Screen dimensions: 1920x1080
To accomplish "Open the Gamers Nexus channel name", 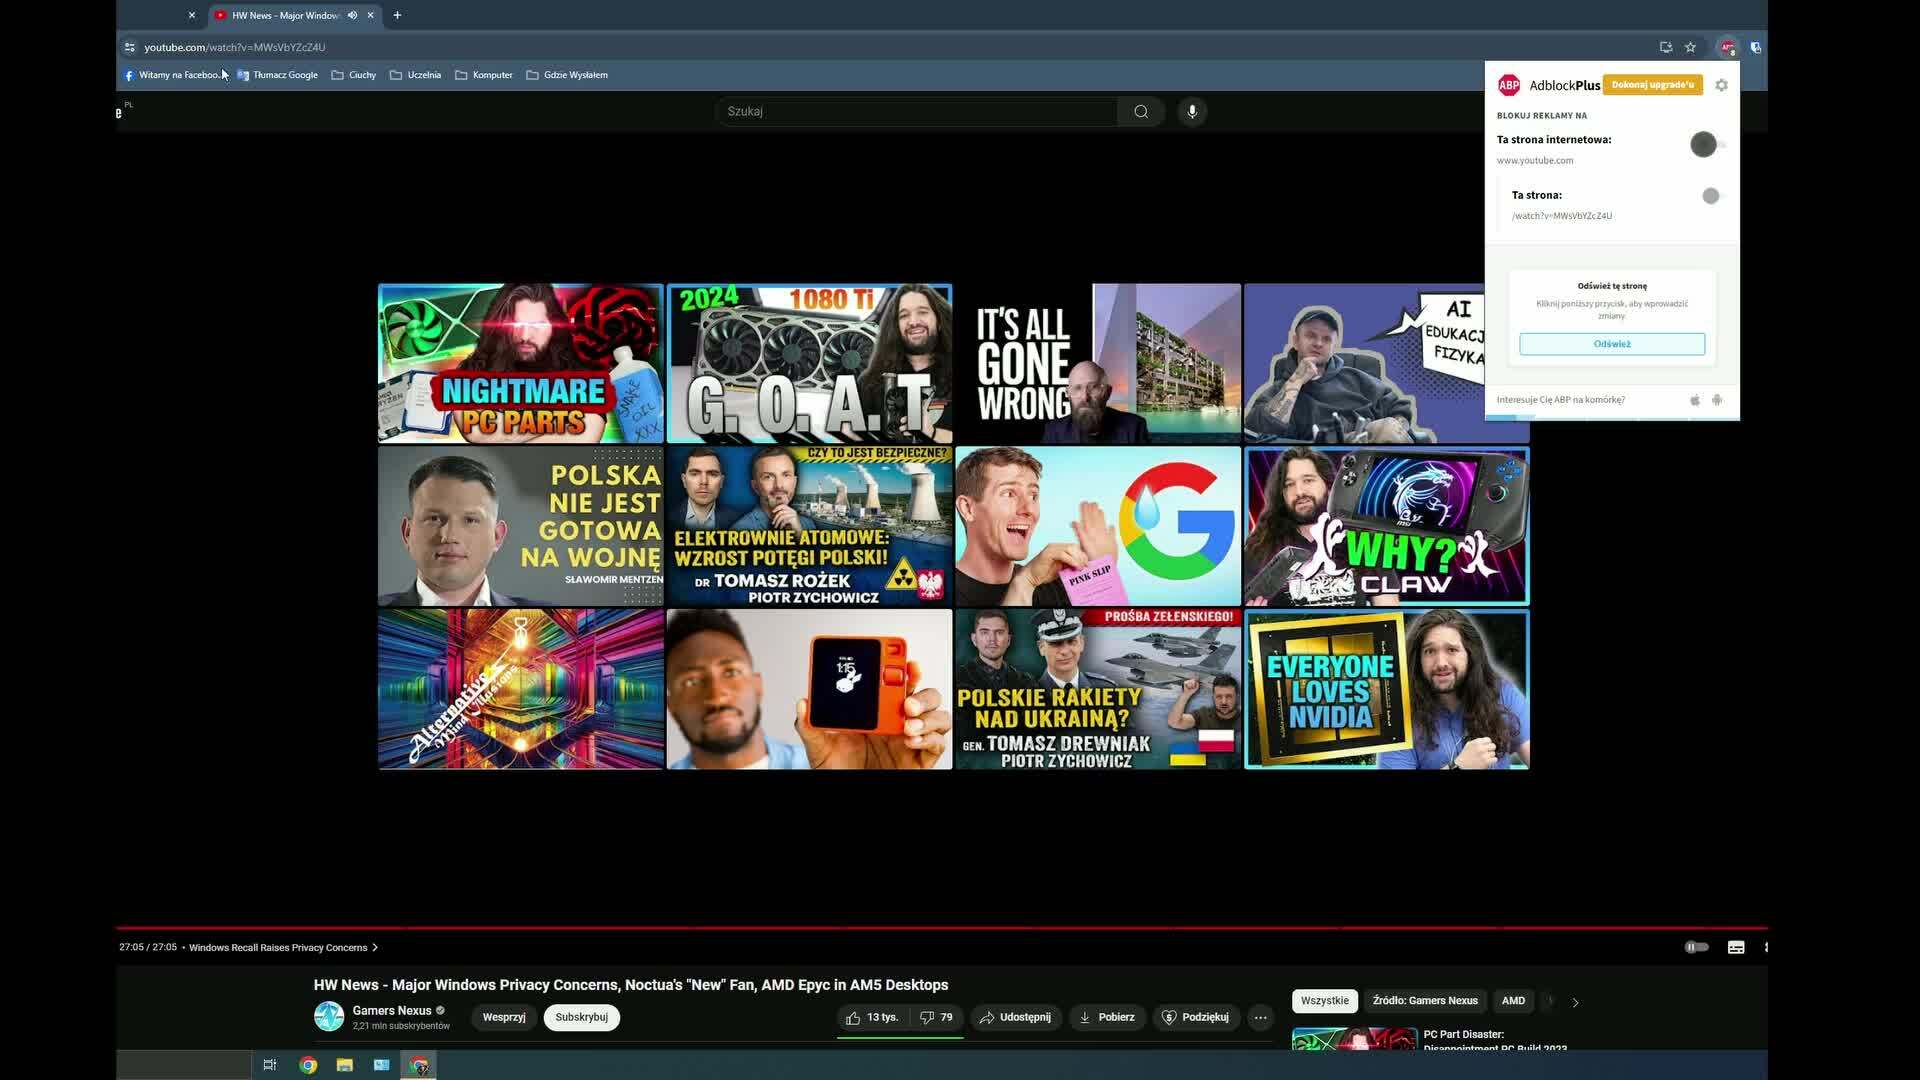I will click(x=392, y=1010).
